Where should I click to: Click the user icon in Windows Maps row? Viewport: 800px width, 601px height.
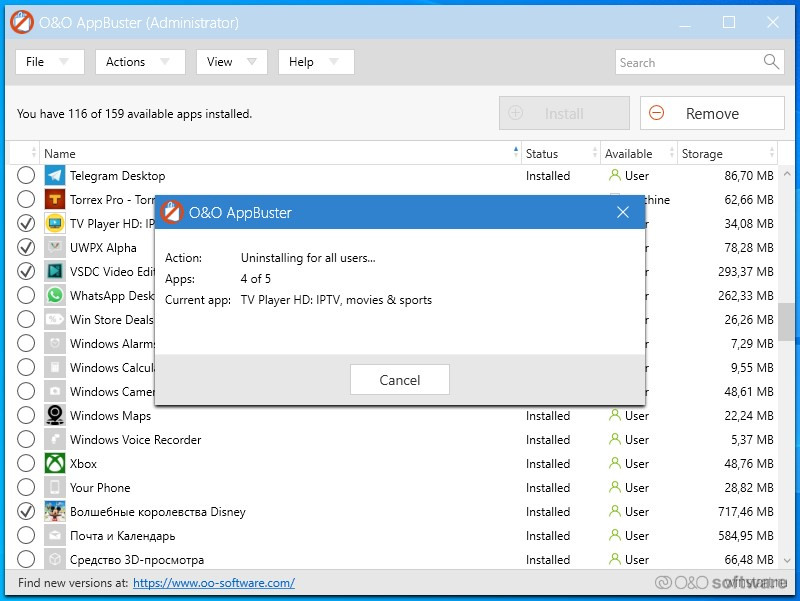tap(615, 415)
